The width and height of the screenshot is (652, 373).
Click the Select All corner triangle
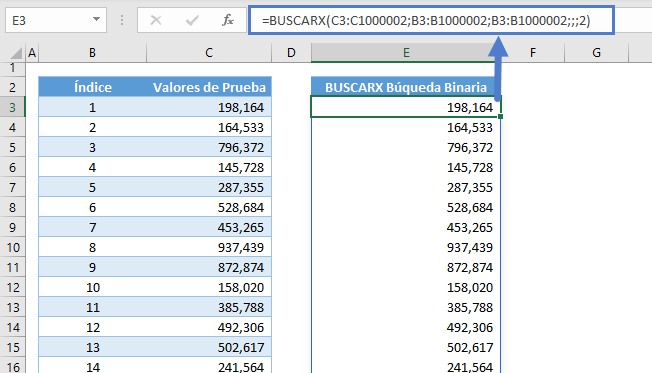(16, 53)
